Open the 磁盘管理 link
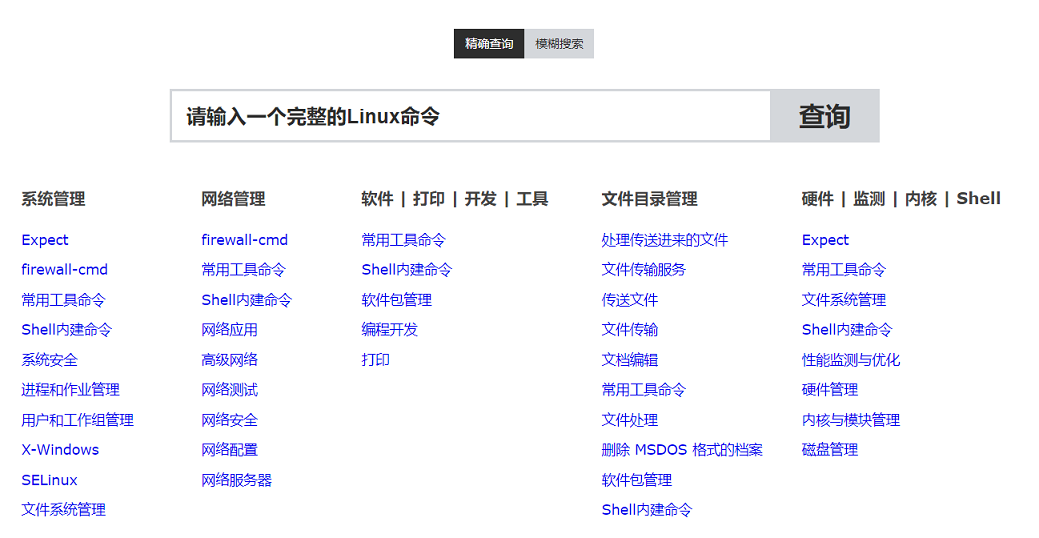Viewport: 1039px width, 538px height. point(829,450)
